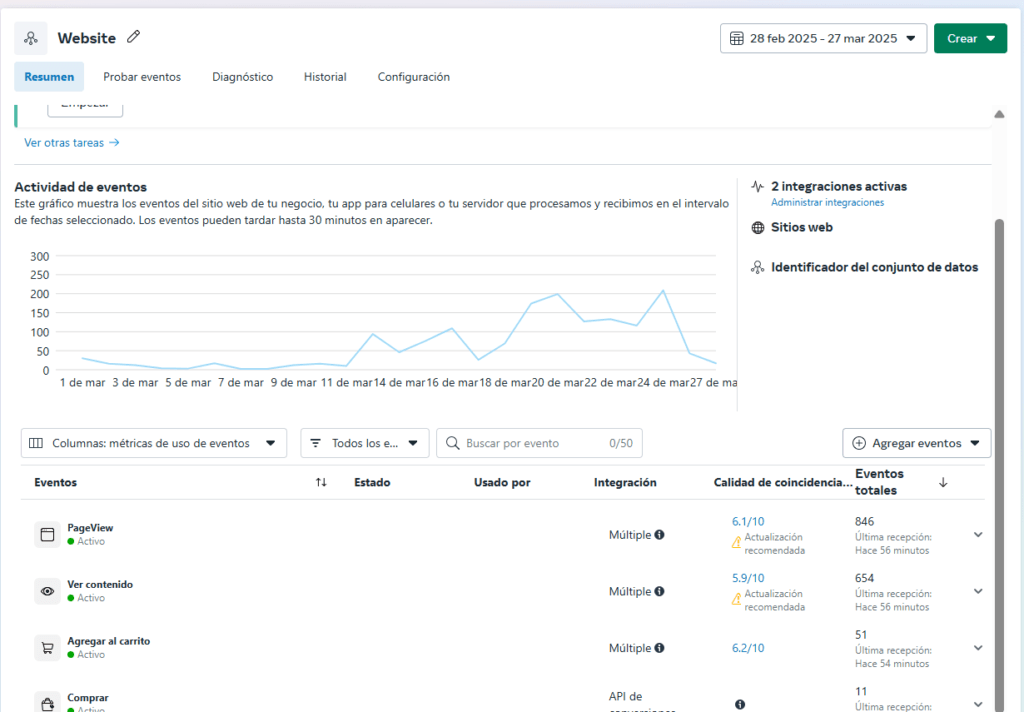Expand the Agregar al carrito row chevron

pos(978,648)
